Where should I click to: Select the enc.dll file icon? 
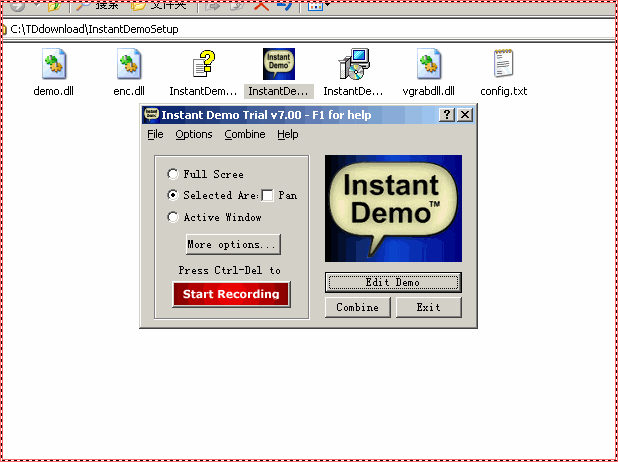click(129, 64)
